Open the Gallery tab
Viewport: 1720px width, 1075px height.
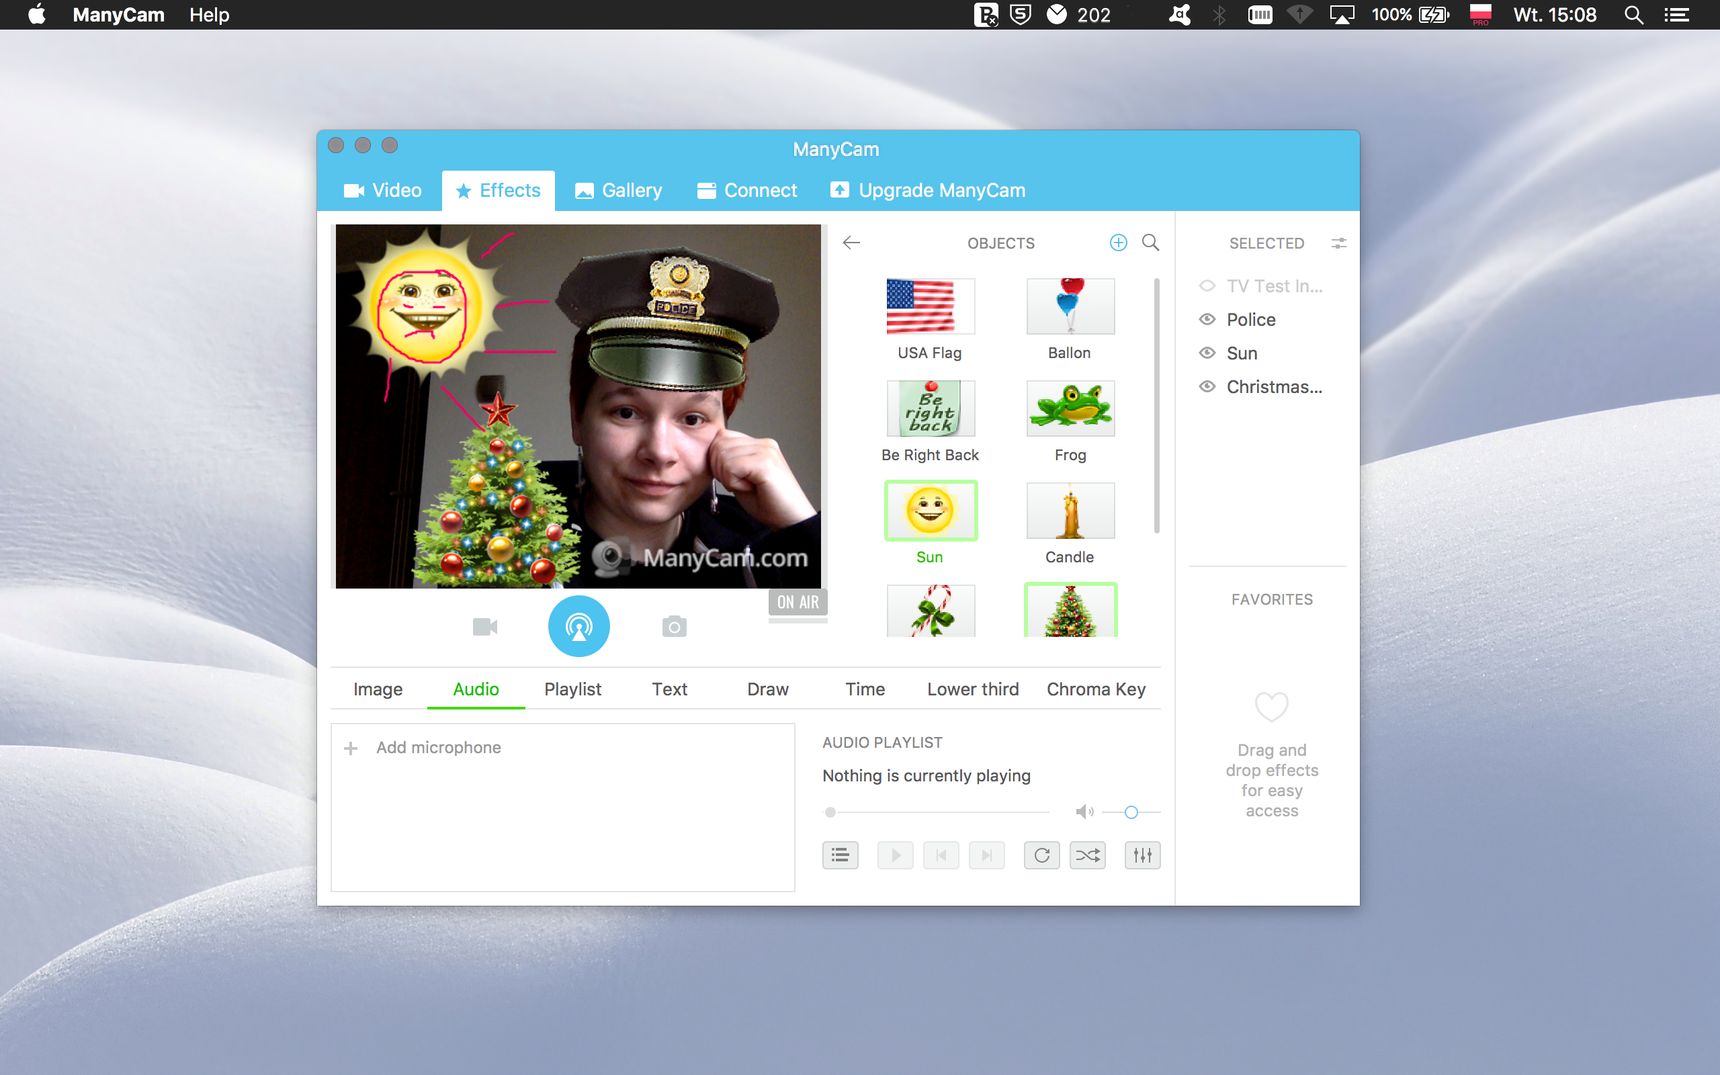[x=618, y=190]
